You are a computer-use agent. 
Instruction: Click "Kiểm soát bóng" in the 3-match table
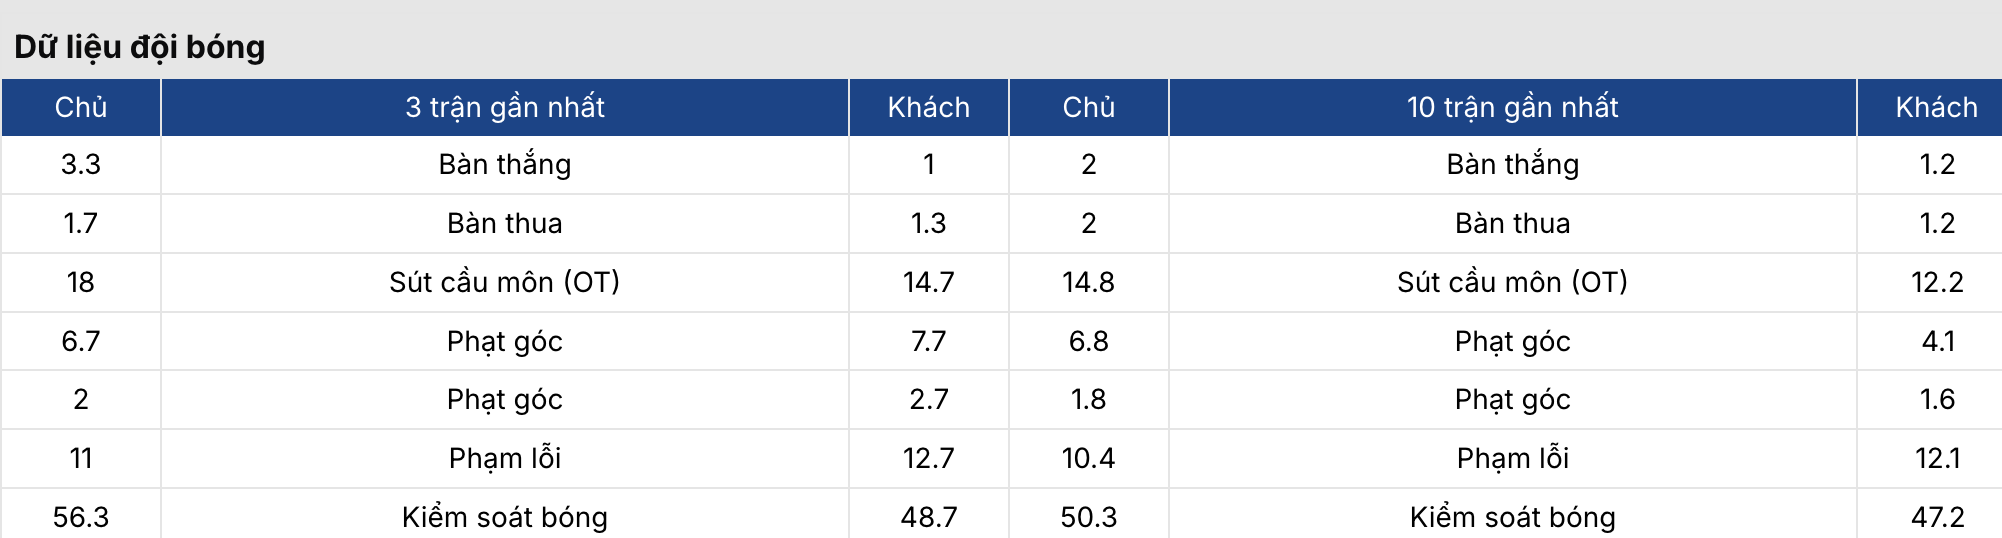[x=504, y=516]
